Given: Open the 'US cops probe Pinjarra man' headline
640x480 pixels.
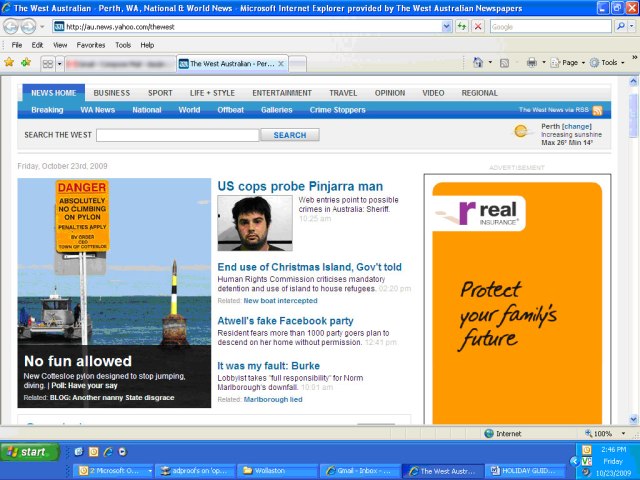Looking at the screenshot, I should [300, 186].
